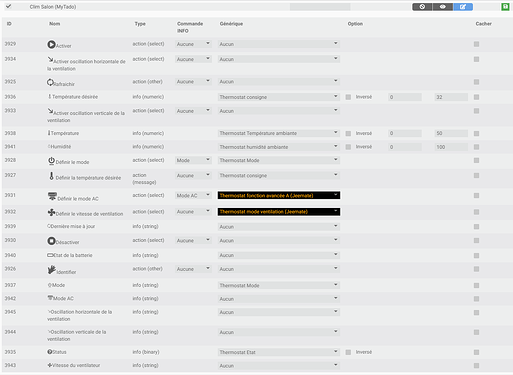Click thermometer icon of Définir la température désirée
Screen dimensions: 513x375
51,176
